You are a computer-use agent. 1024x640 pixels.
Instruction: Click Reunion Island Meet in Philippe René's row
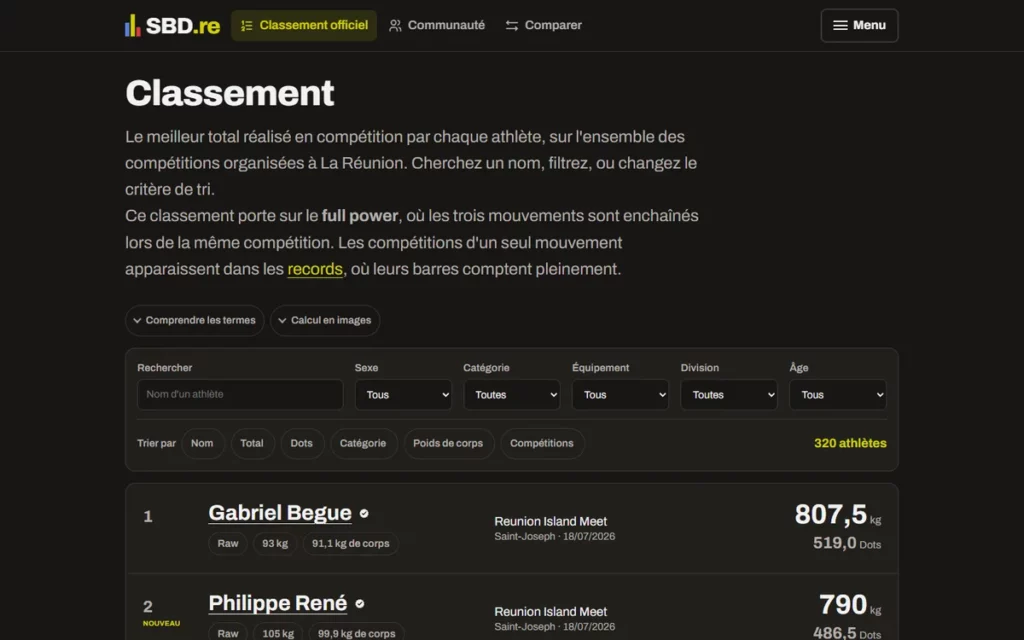(551, 612)
